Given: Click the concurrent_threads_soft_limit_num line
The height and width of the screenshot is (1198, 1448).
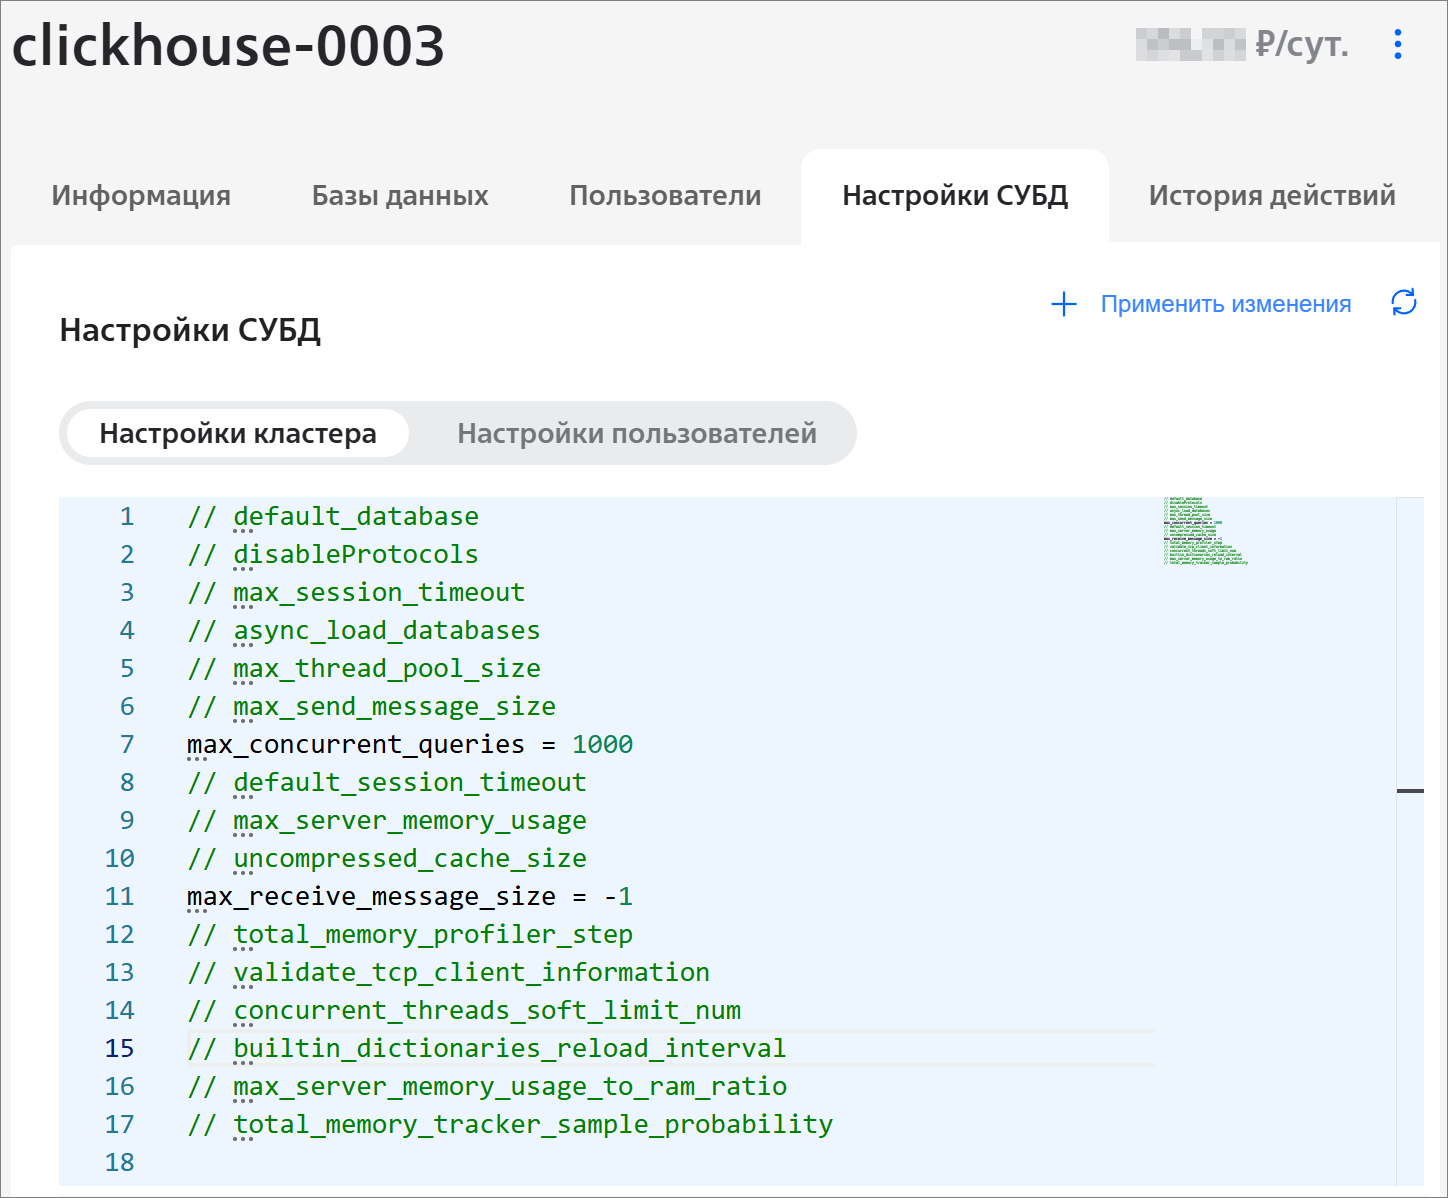Looking at the screenshot, I should [464, 1011].
